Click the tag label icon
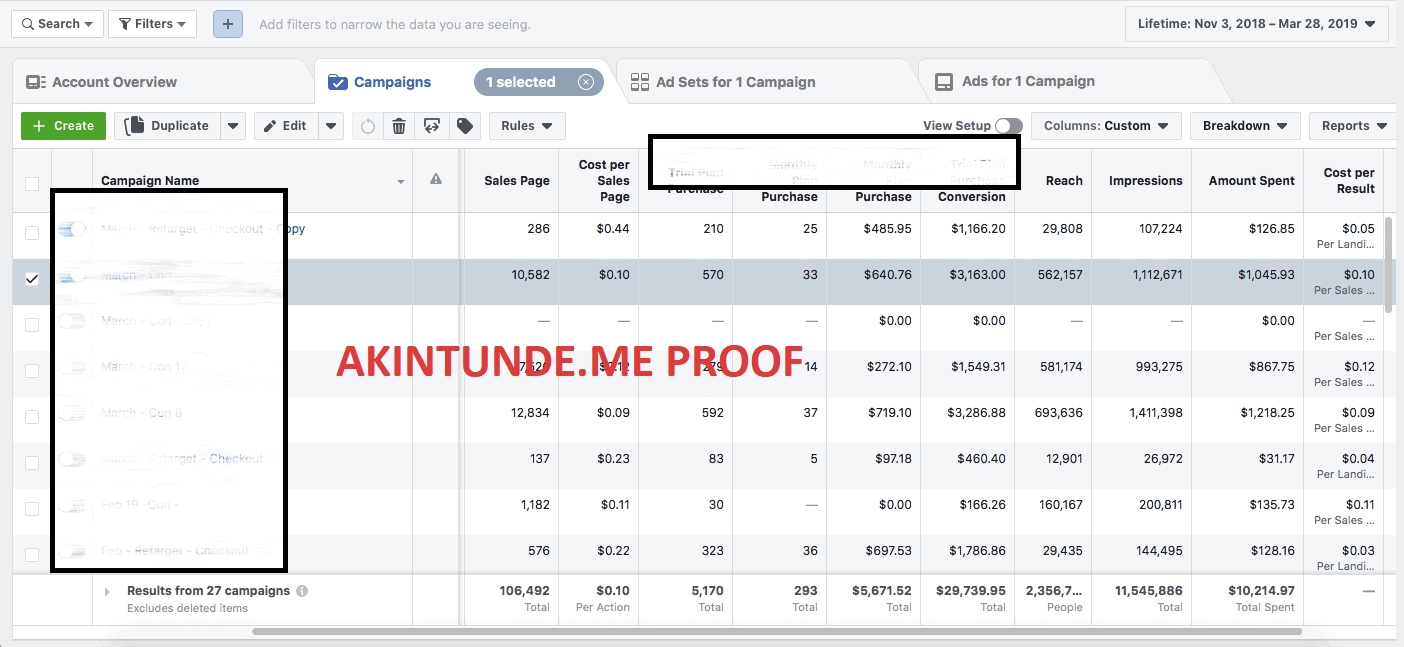Viewport: 1404px width, 647px height. coord(464,126)
